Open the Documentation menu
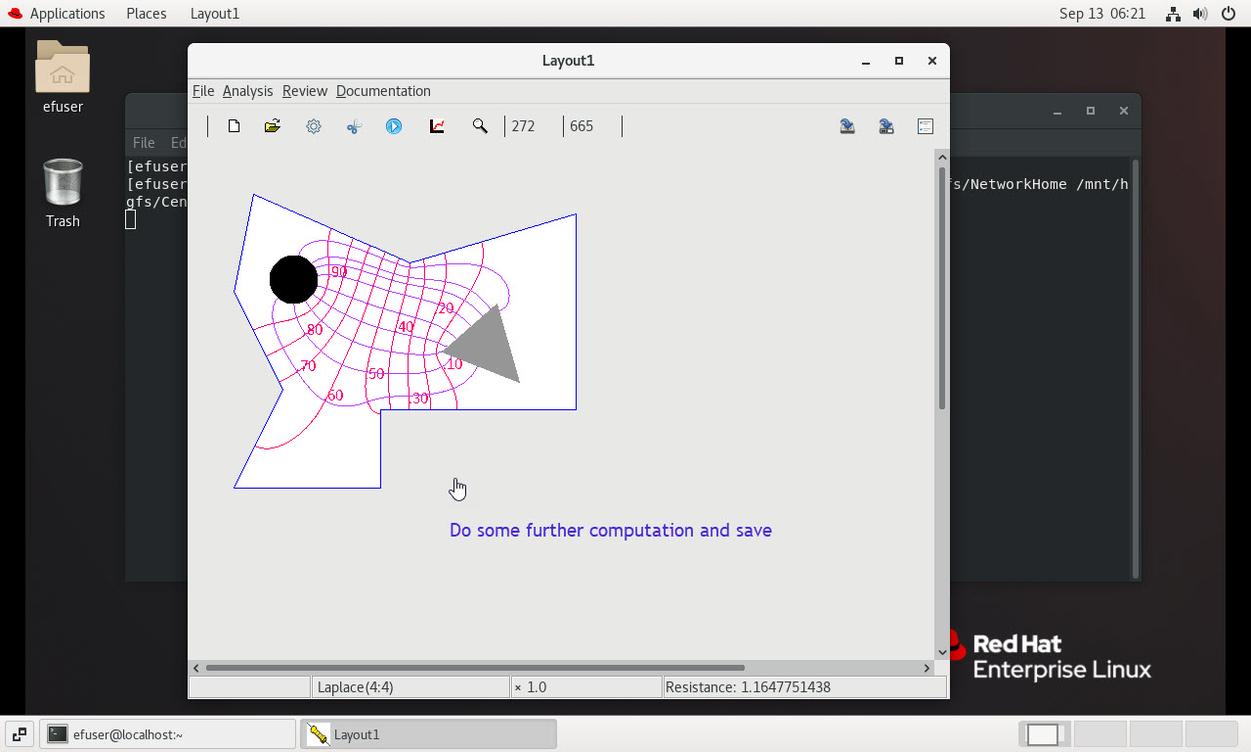Screen dimensions: 1251x752 coord(383,91)
